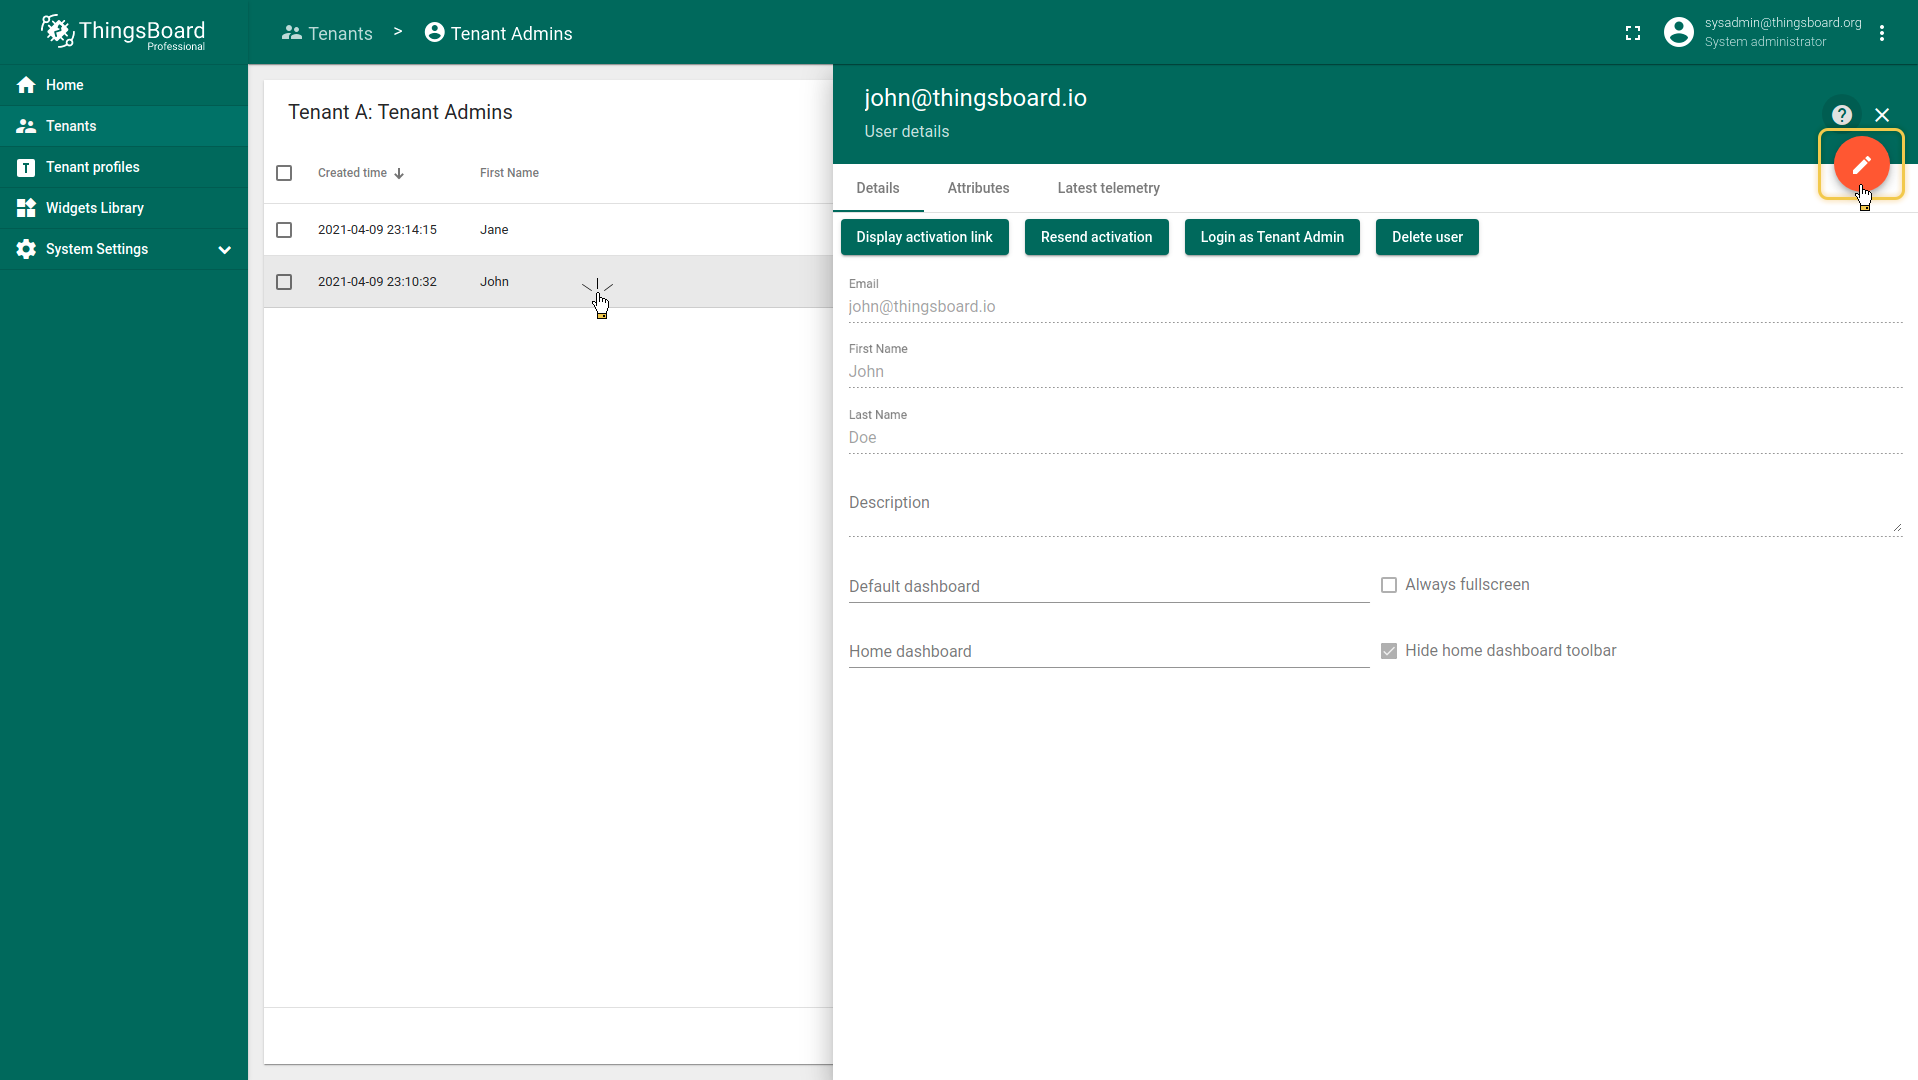The width and height of the screenshot is (1918, 1080).
Task: Toggle Always fullscreen checkbox
Action: coord(1389,585)
